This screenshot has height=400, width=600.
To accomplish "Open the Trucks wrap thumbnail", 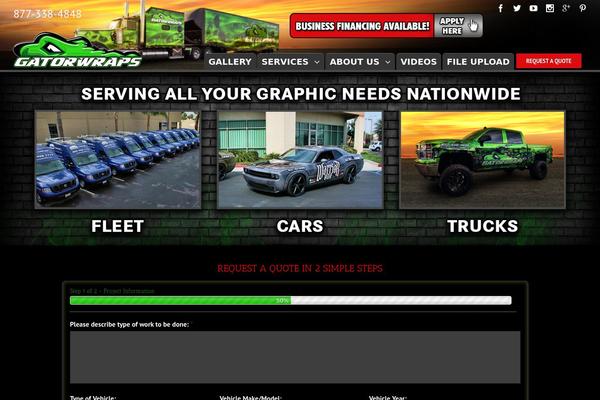I will [482, 160].
